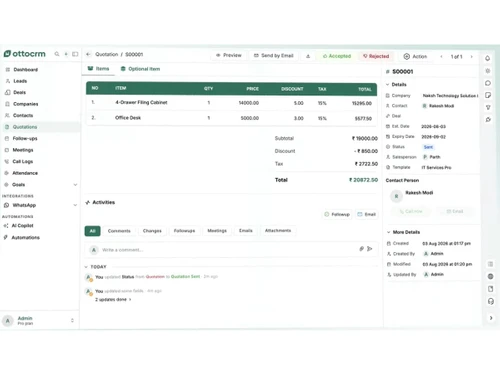
Task: Click the funnel filter icon in right rail
Action: [x=488, y=107]
